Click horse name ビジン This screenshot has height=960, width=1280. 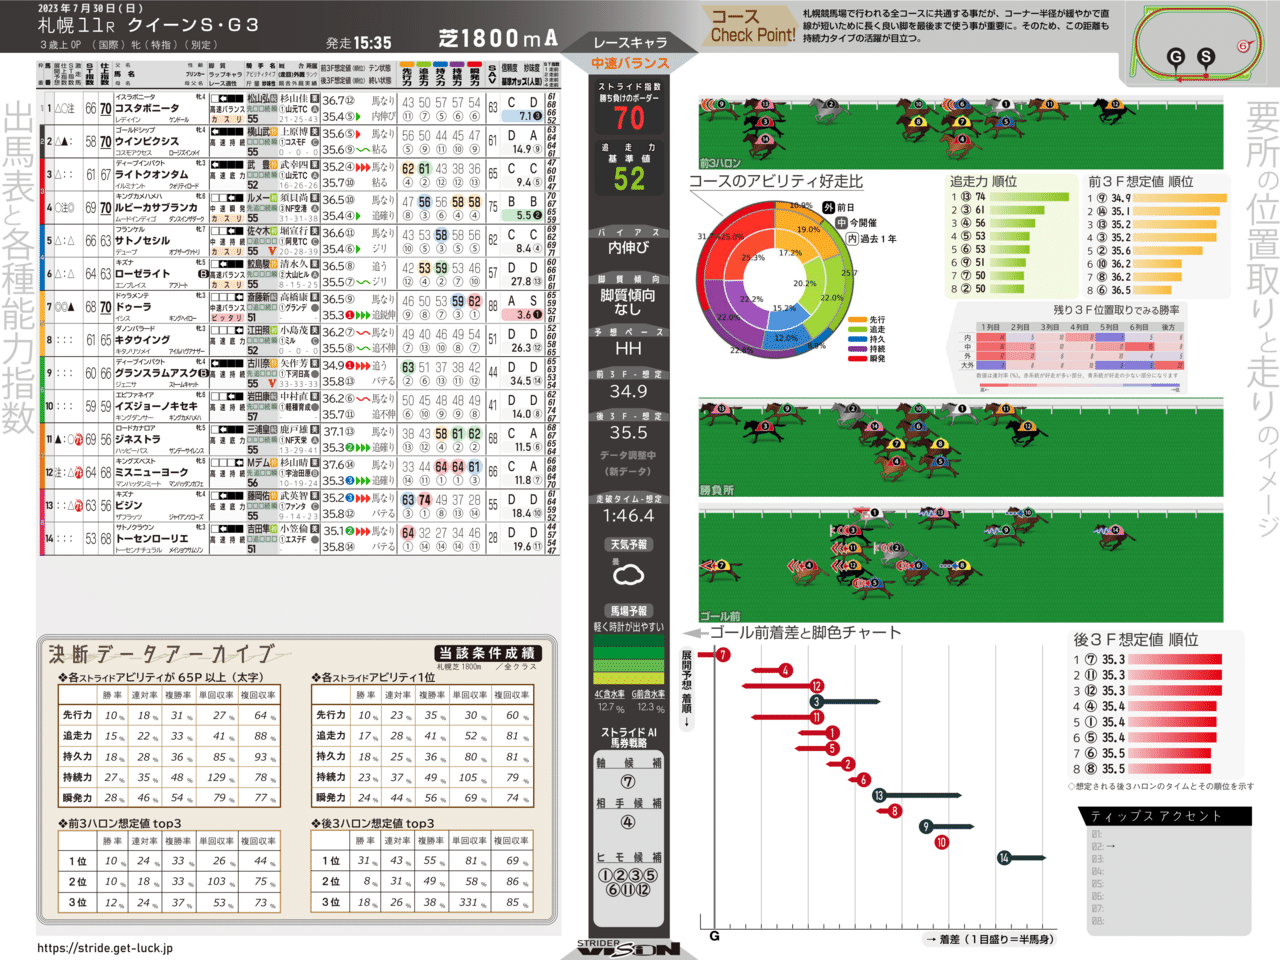click(129, 505)
